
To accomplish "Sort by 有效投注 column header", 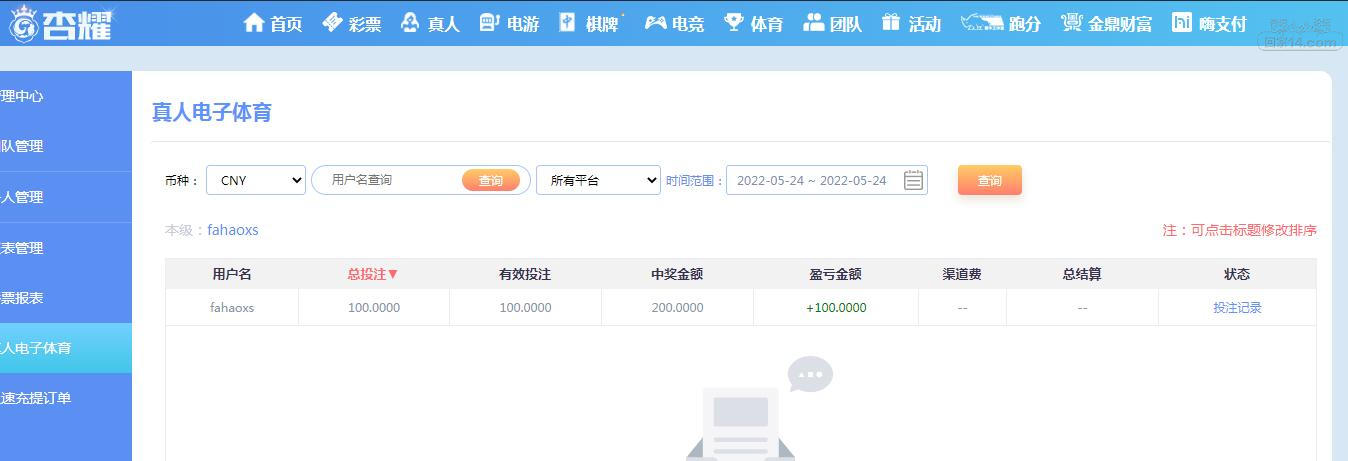I will coord(525,274).
